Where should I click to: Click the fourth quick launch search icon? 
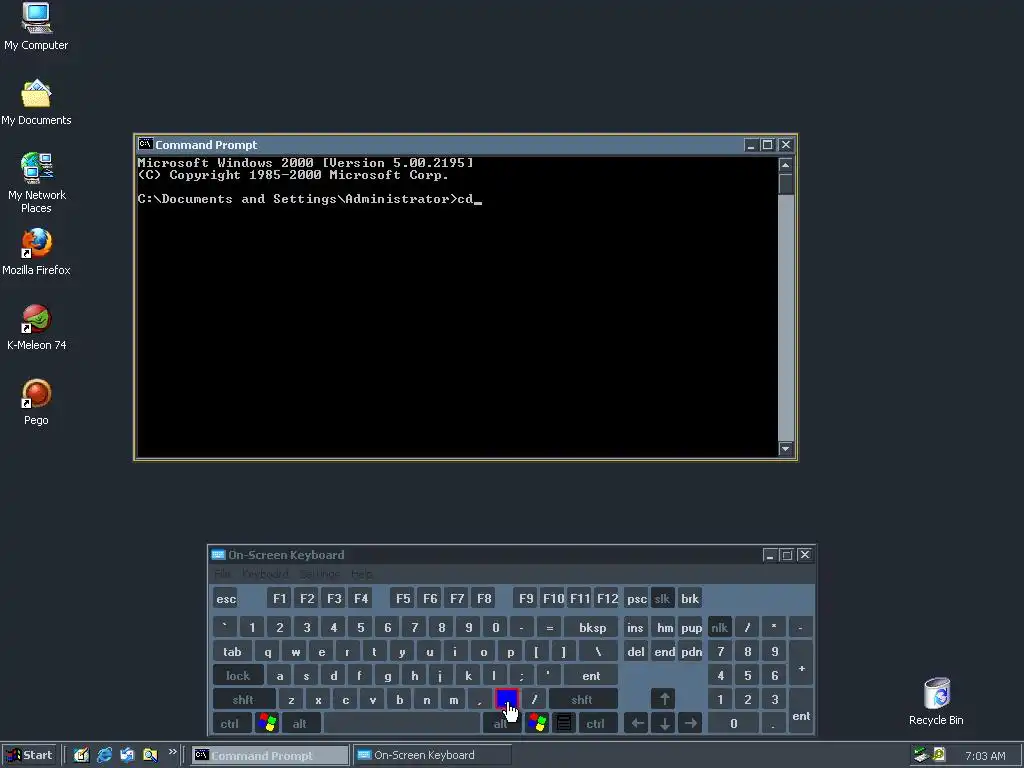[x=150, y=755]
